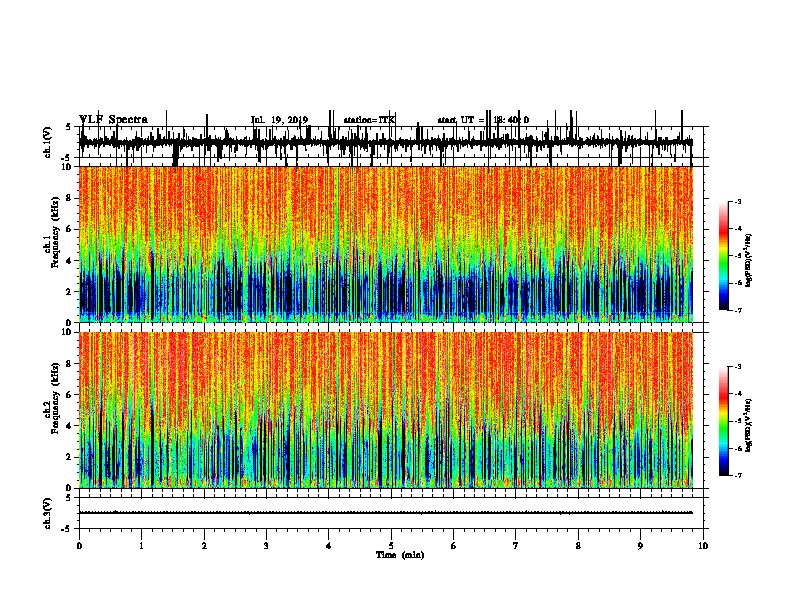The image size is (792, 612).
Task: Select the "start UT = 18:40:0" header text
Action: point(483,120)
